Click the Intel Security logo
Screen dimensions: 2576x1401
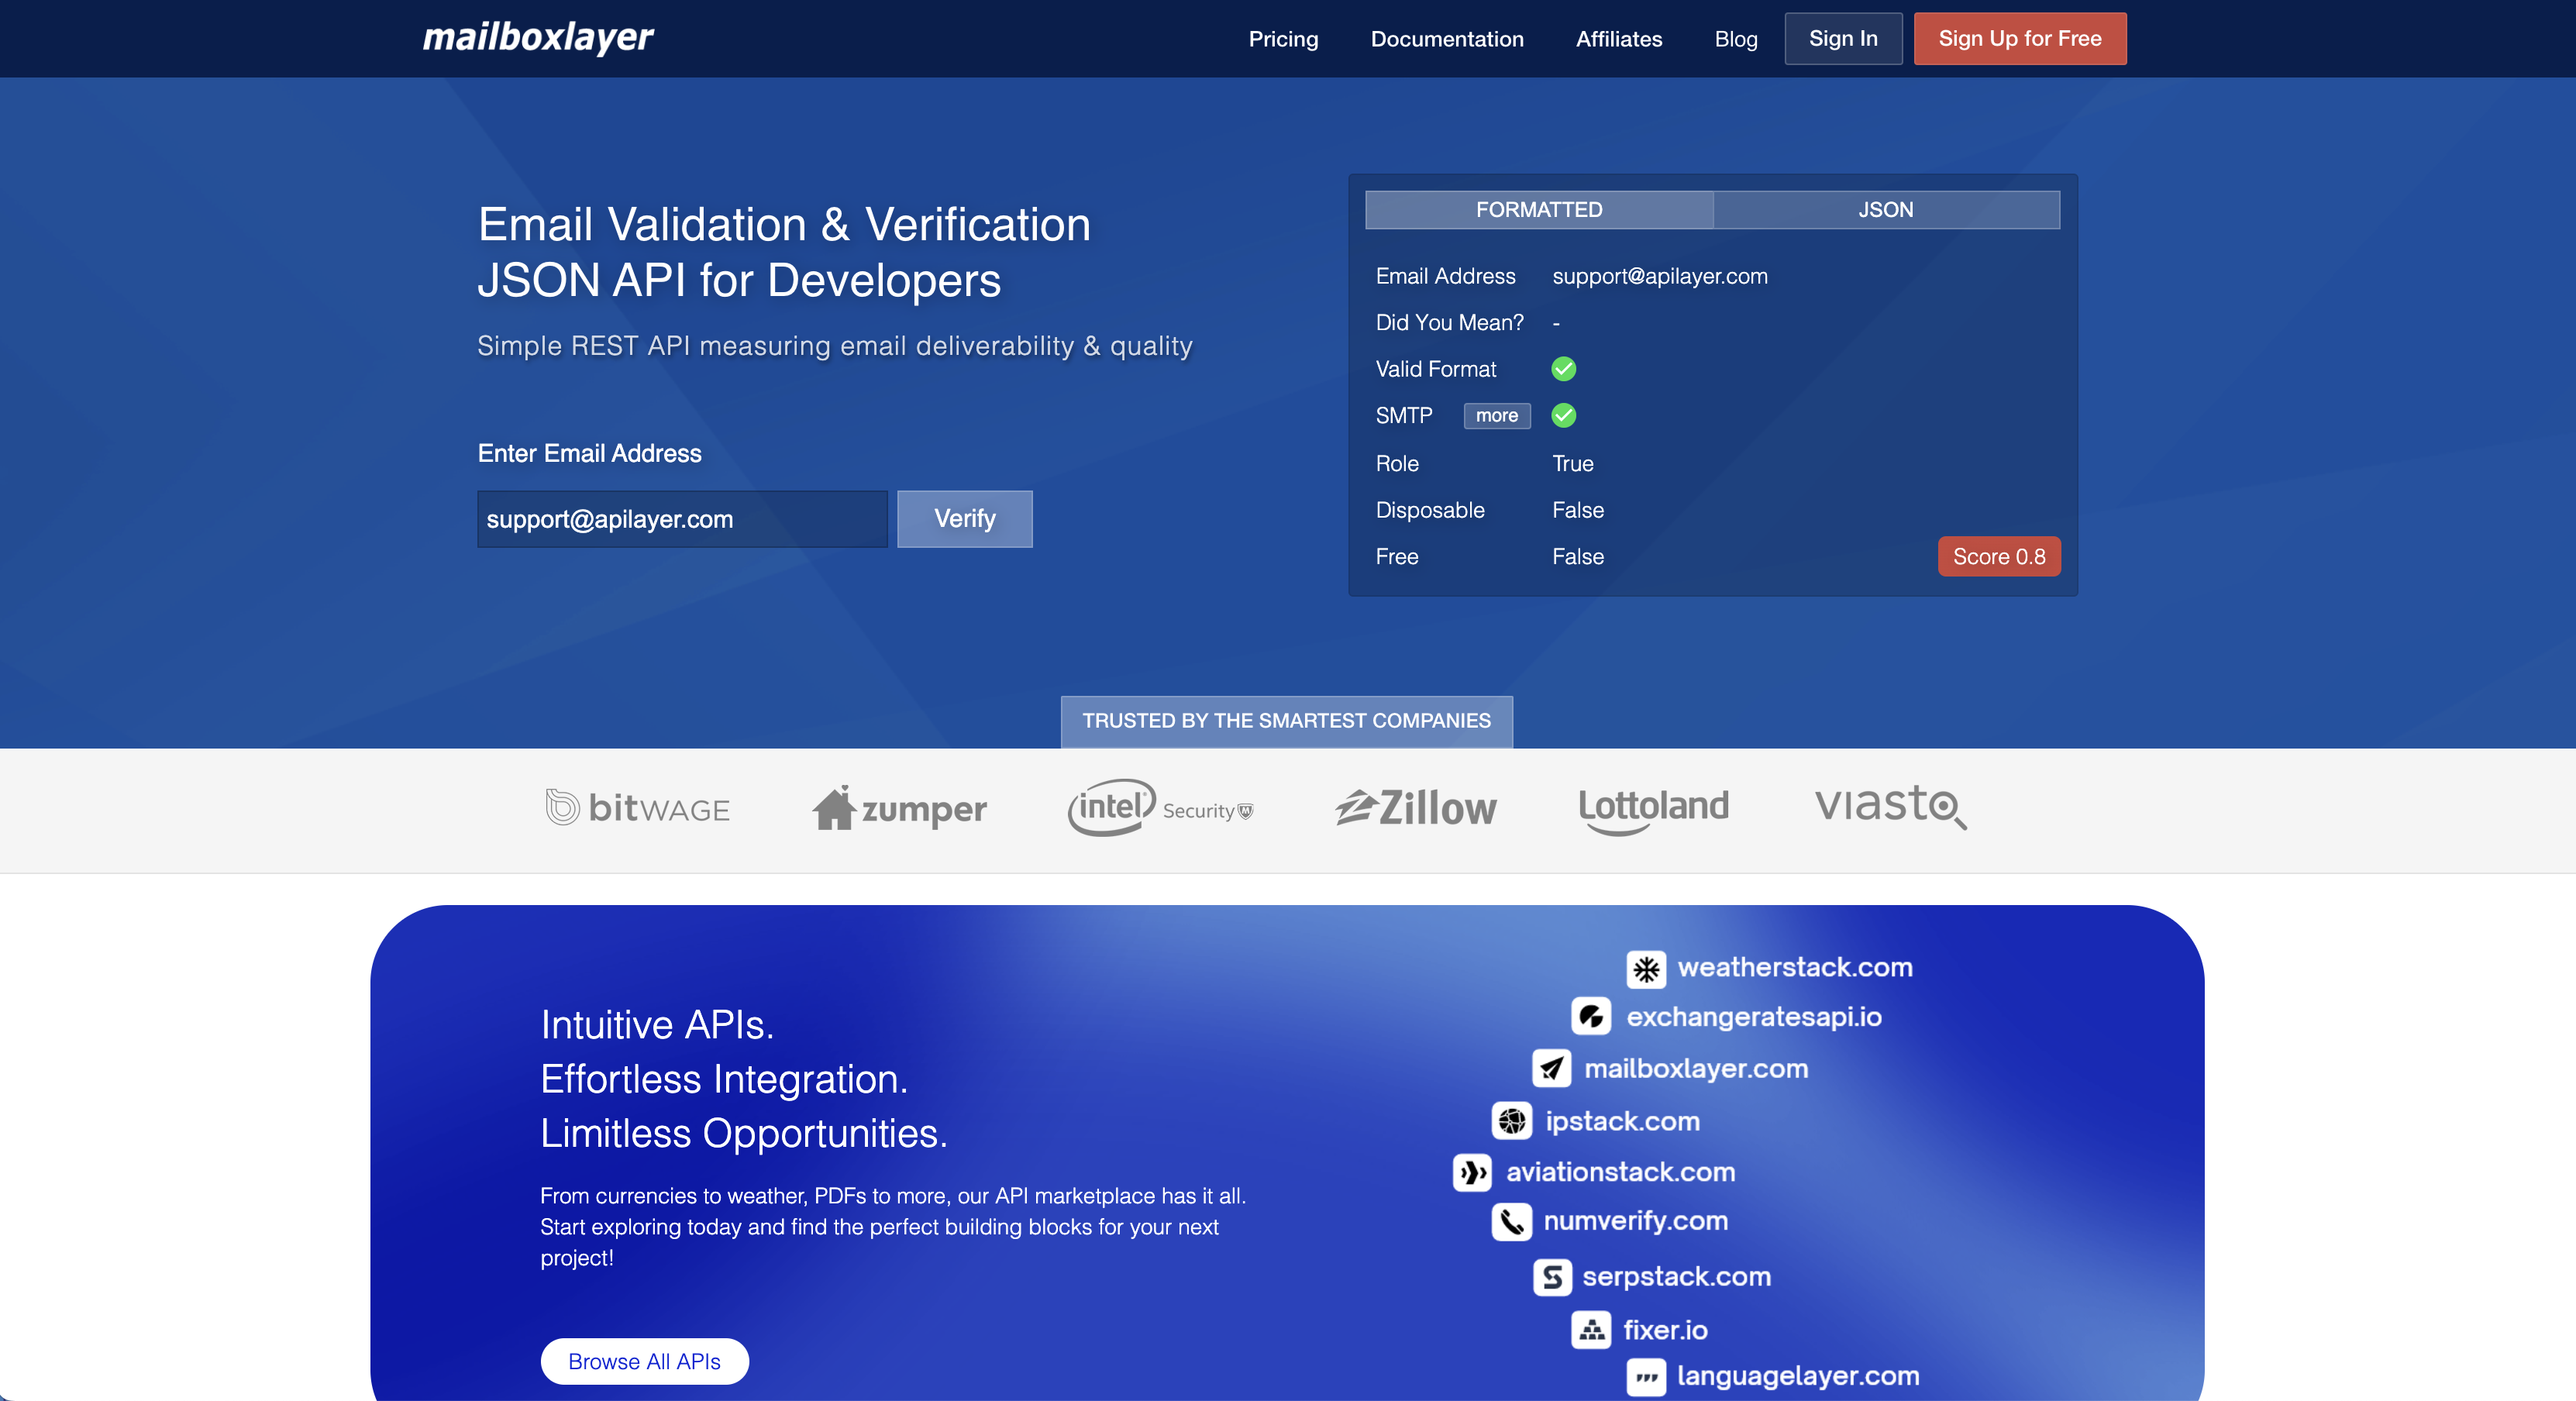click(x=1160, y=808)
